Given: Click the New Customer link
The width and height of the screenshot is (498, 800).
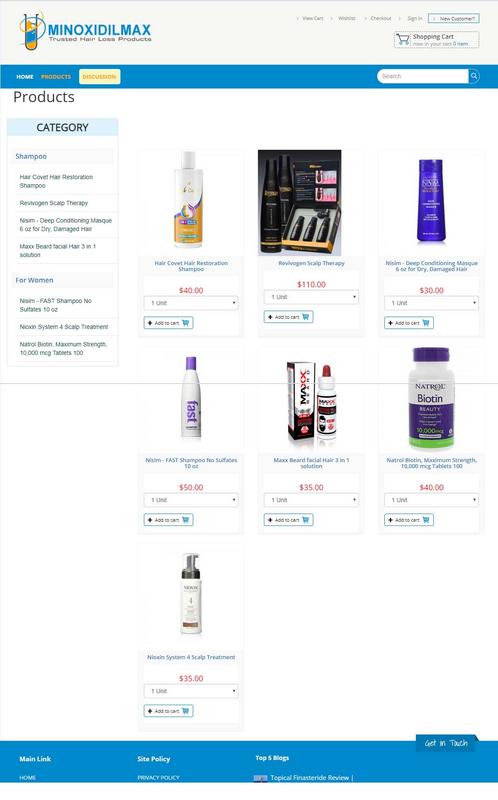Looking at the screenshot, I should (454, 18).
